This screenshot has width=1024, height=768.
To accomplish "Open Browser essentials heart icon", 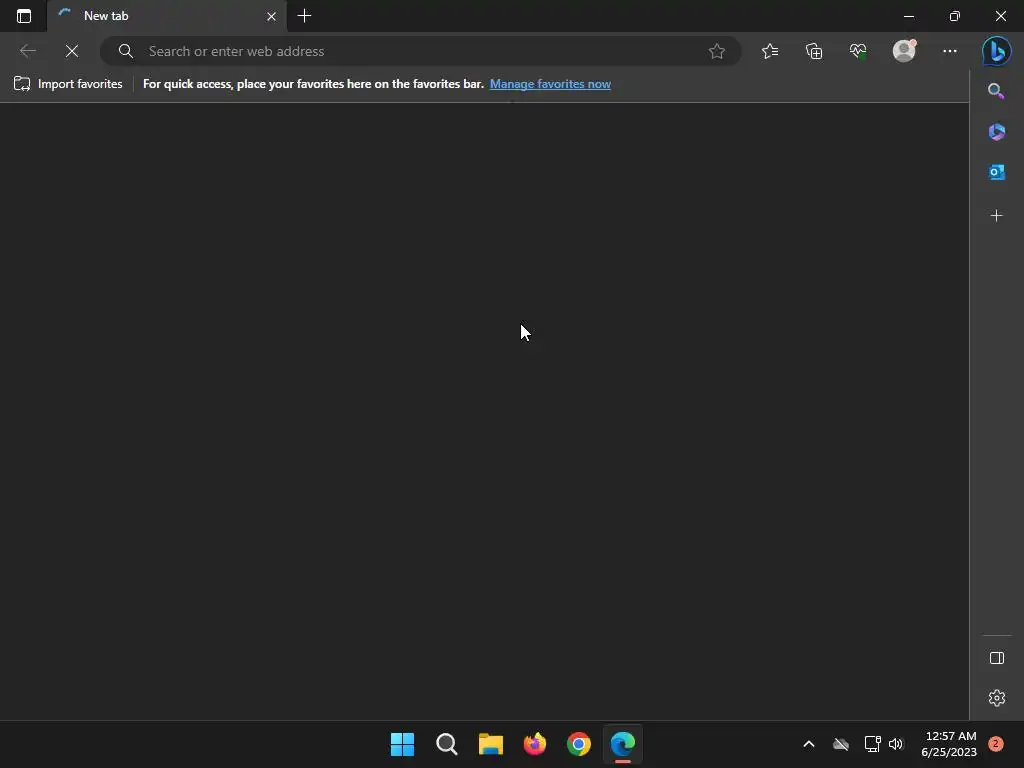I will 858,51.
